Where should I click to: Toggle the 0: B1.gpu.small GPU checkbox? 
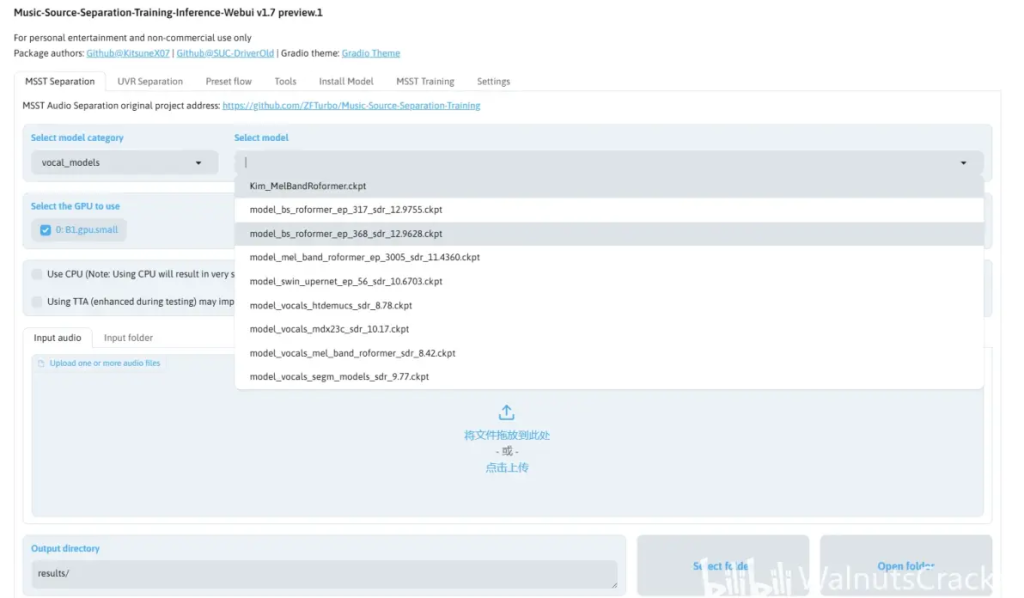click(x=45, y=230)
